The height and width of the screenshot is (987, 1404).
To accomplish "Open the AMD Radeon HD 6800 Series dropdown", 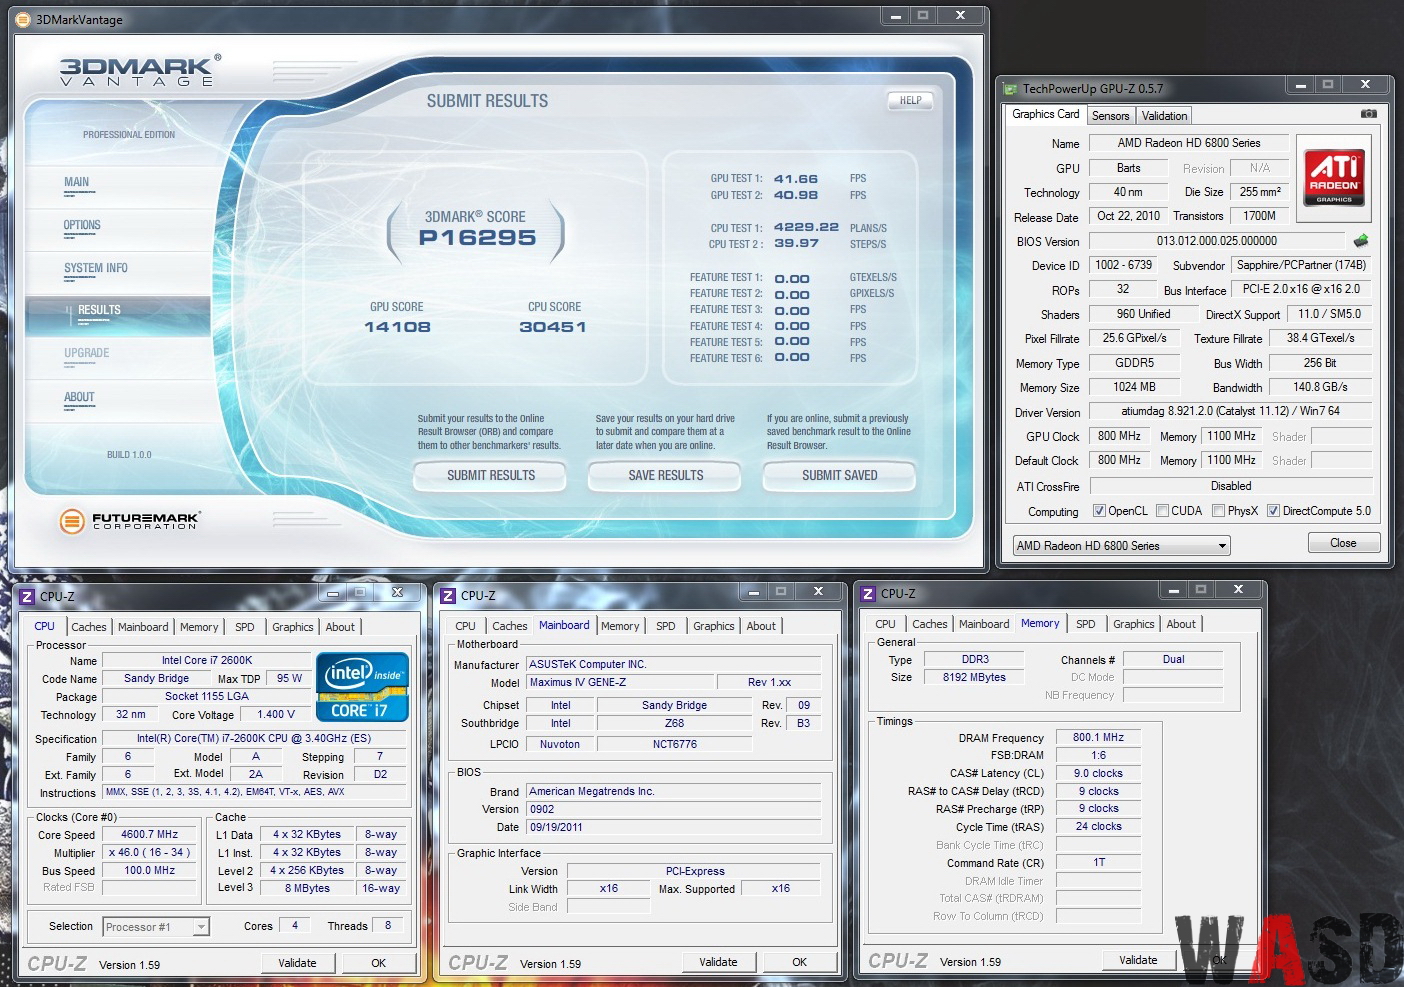I will tap(1121, 546).
